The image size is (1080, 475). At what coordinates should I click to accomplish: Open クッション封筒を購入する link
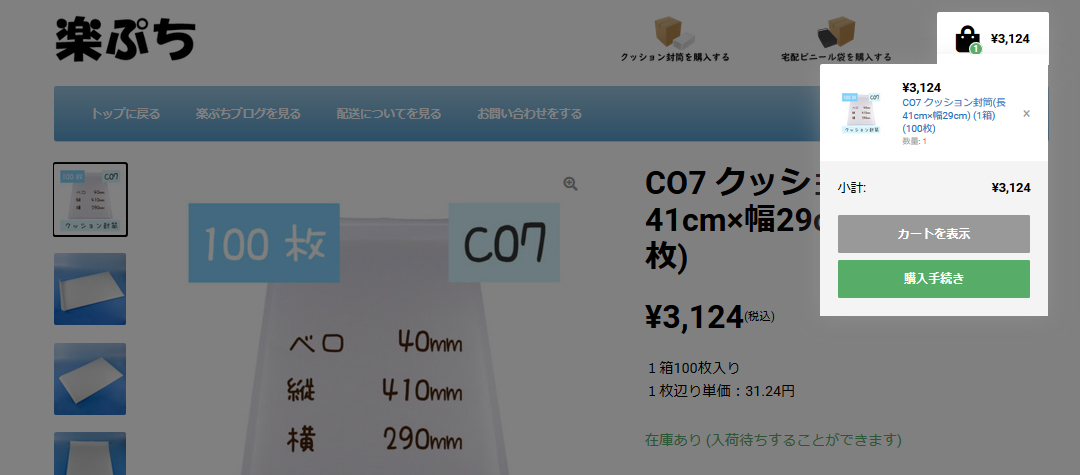(x=675, y=57)
